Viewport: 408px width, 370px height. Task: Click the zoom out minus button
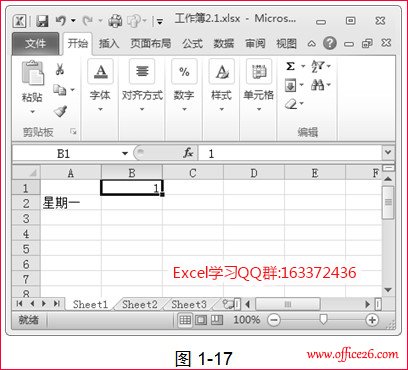[x=274, y=320]
